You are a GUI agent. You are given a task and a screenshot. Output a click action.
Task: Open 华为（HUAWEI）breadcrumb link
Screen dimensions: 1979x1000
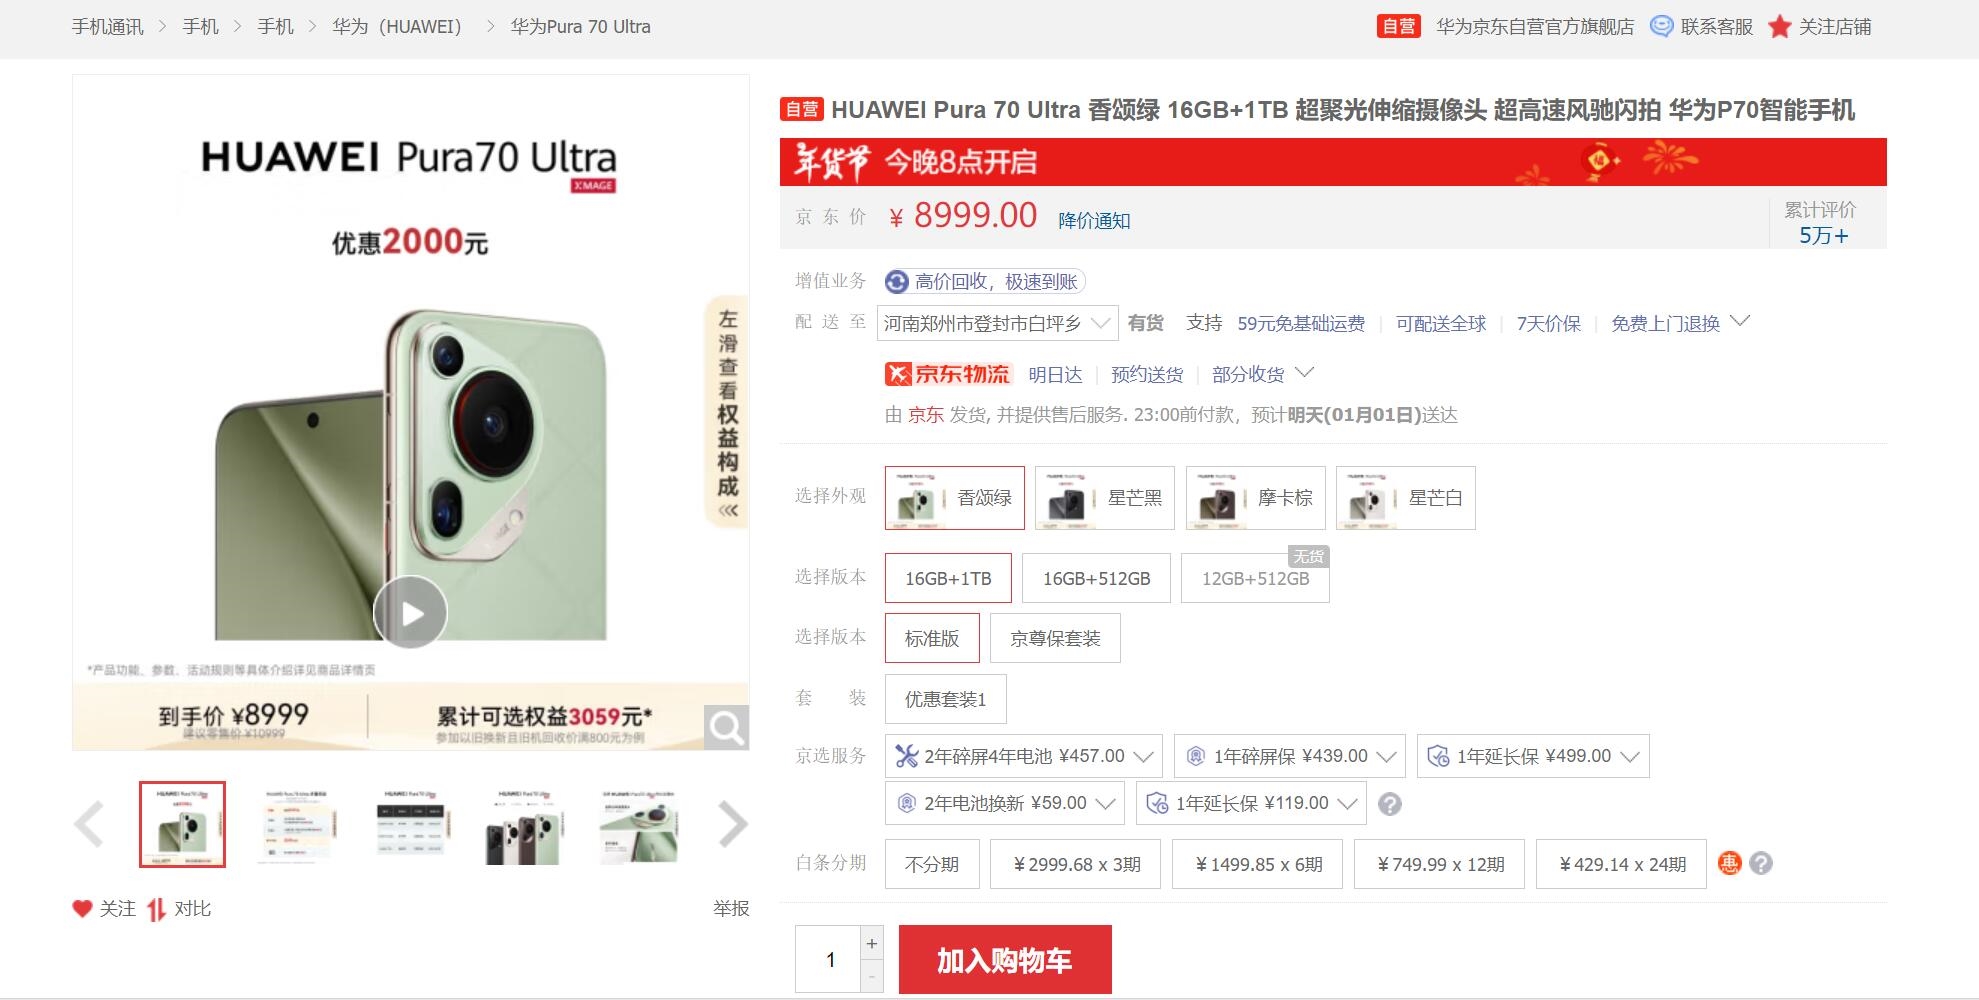(x=398, y=27)
